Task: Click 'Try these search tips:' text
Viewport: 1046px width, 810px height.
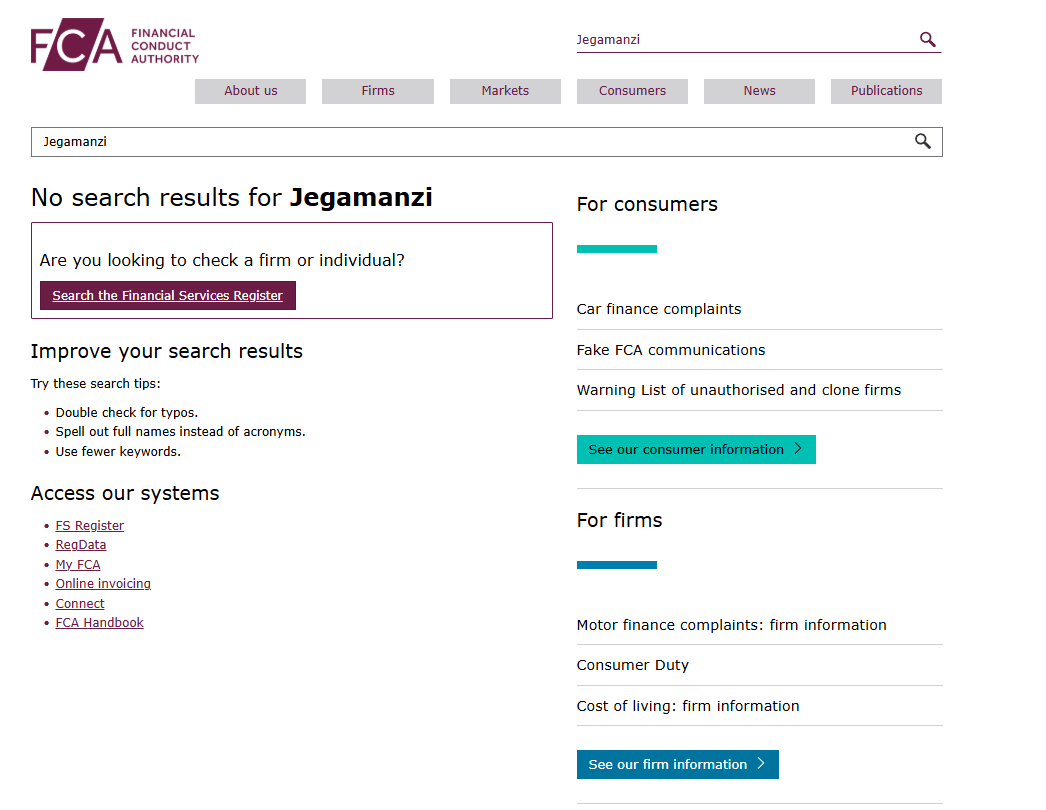Action: click(95, 384)
